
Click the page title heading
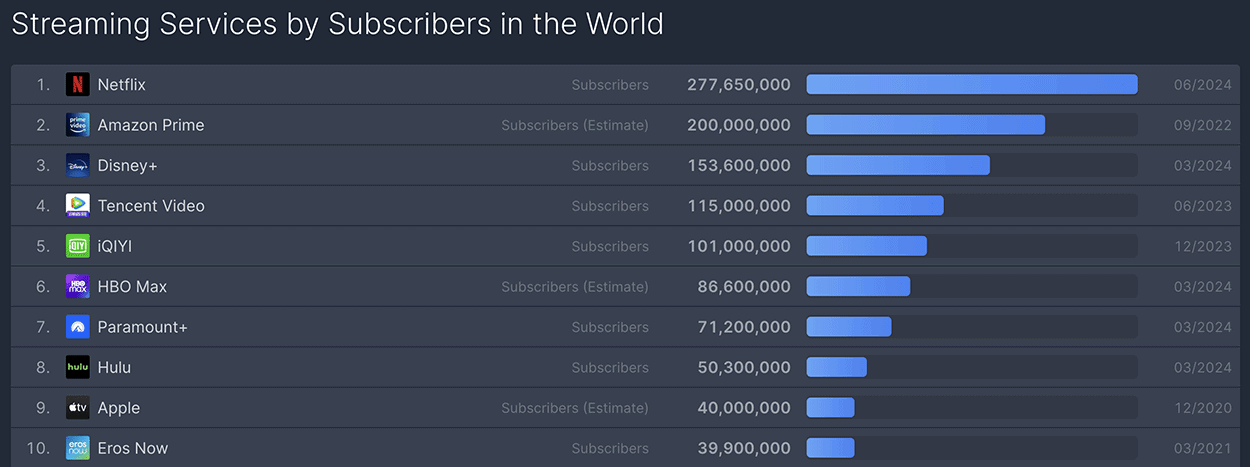point(338,24)
